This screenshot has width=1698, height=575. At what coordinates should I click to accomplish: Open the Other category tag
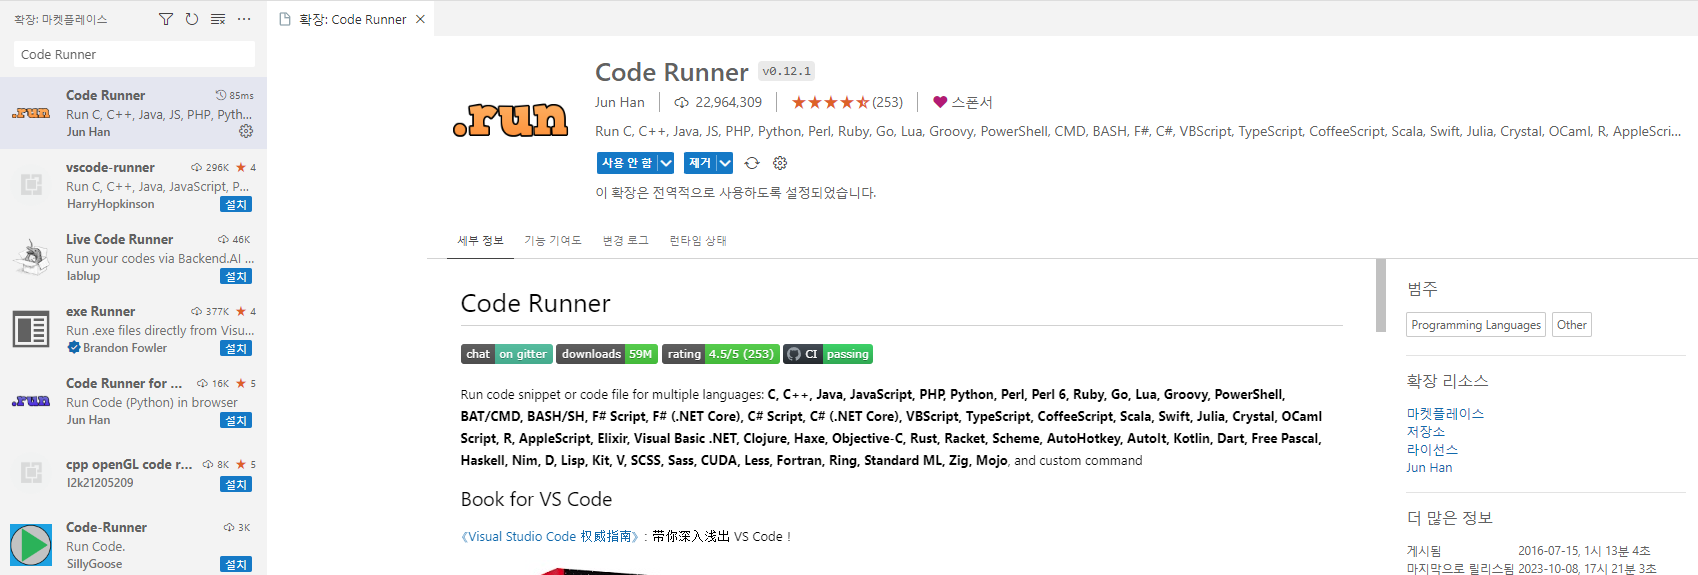[1572, 325]
